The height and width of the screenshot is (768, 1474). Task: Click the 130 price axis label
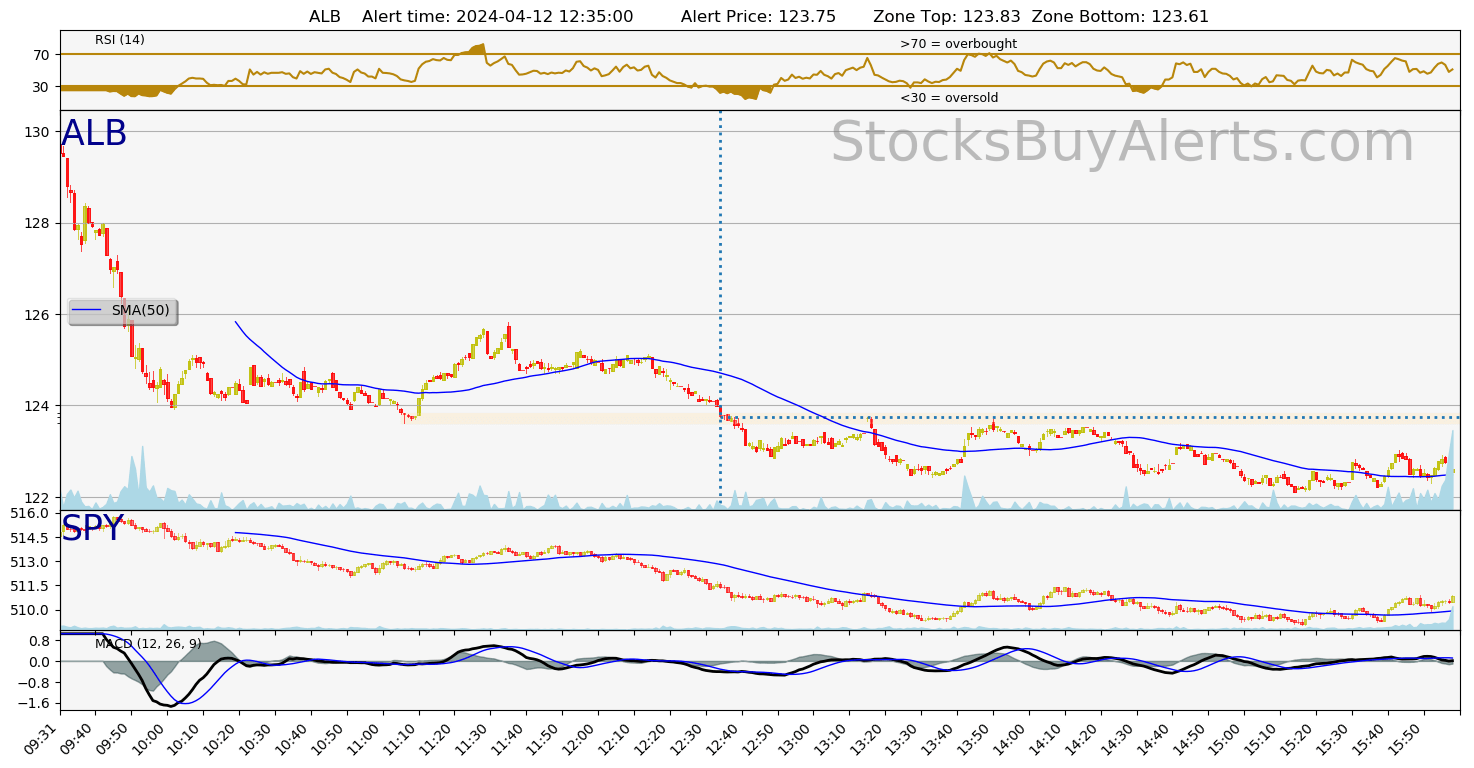coord(38,132)
